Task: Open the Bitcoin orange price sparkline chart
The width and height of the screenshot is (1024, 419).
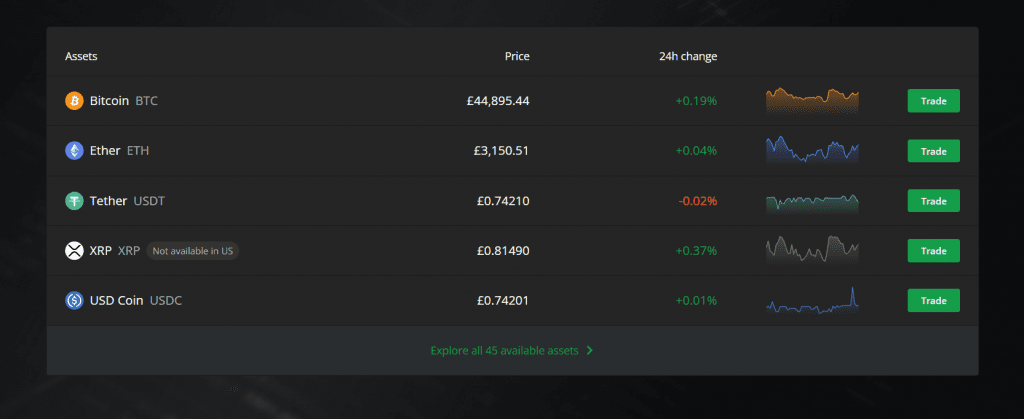Action: (x=812, y=101)
